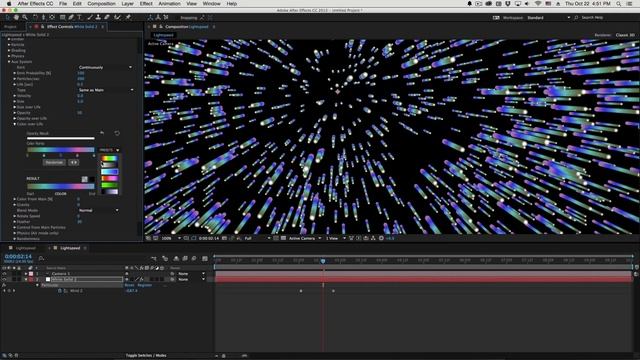The width and height of the screenshot is (640, 360).
Task: Click the Randomize color ramp button
Action: coord(54,162)
